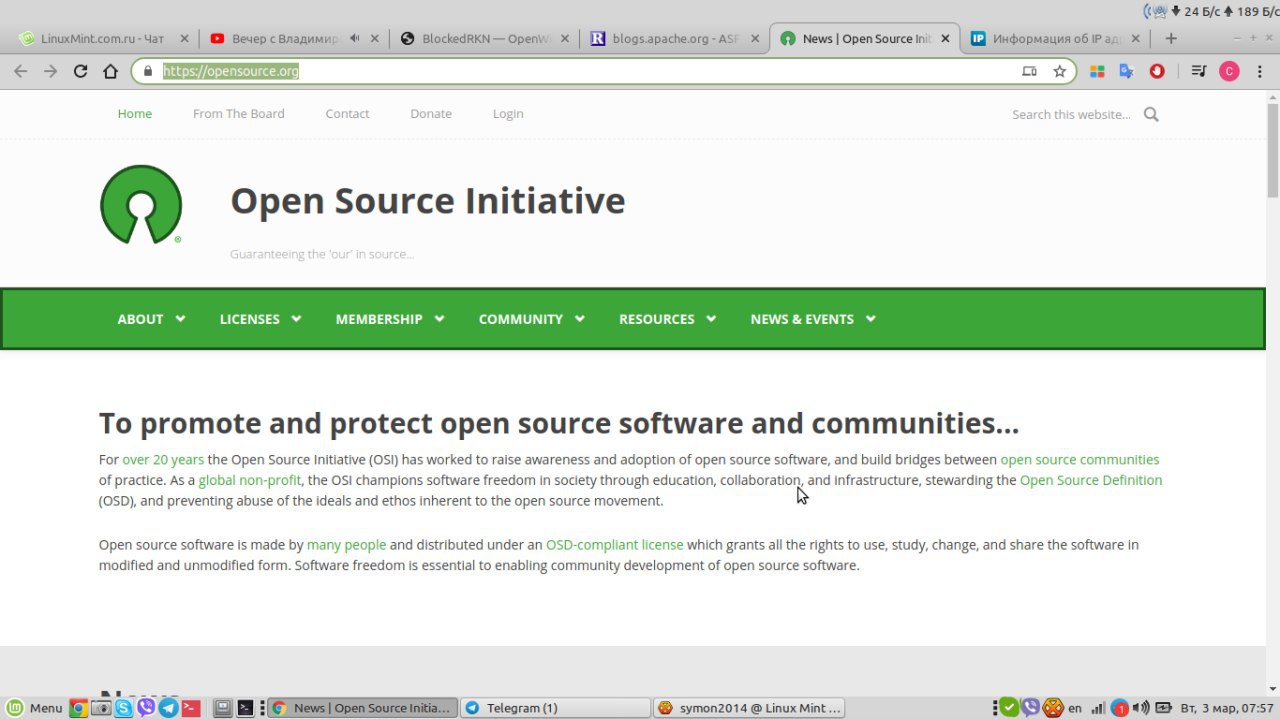1280x719 pixels.
Task: Open the Login link
Action: [x=508, y=114]
